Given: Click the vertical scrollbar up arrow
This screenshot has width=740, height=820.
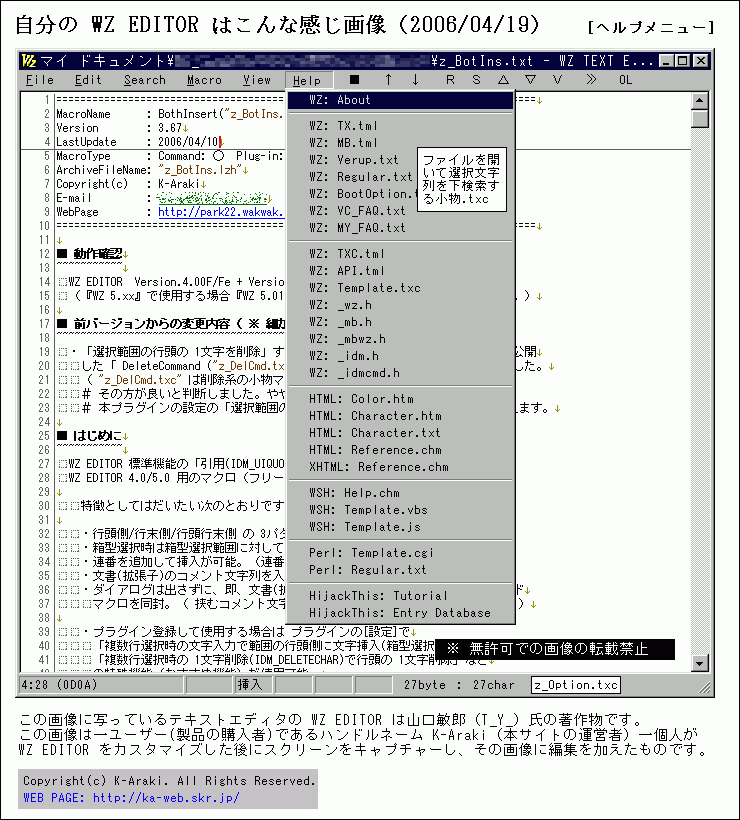Looking at the screenshot, I should pos(700,100).
